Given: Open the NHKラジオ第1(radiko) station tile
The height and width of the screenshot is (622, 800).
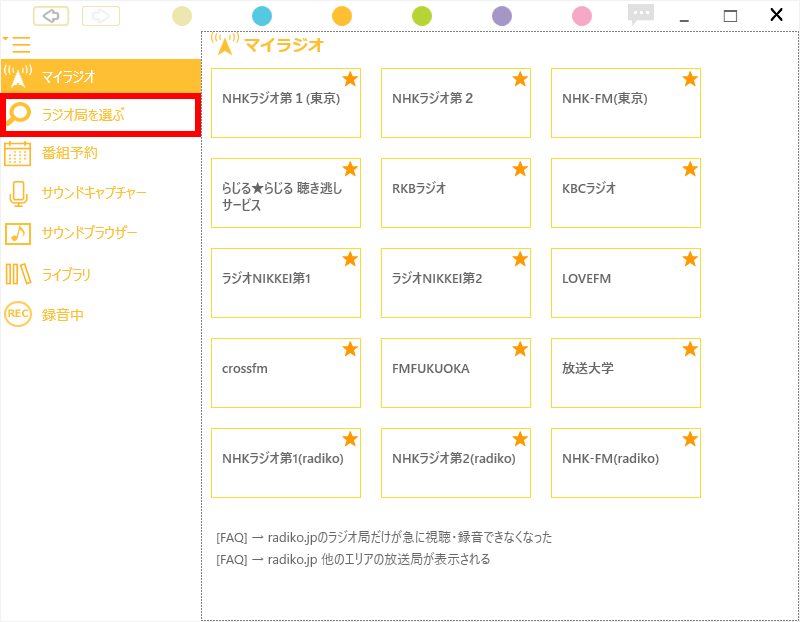Looking at the screenshot, I should [286, 463].
